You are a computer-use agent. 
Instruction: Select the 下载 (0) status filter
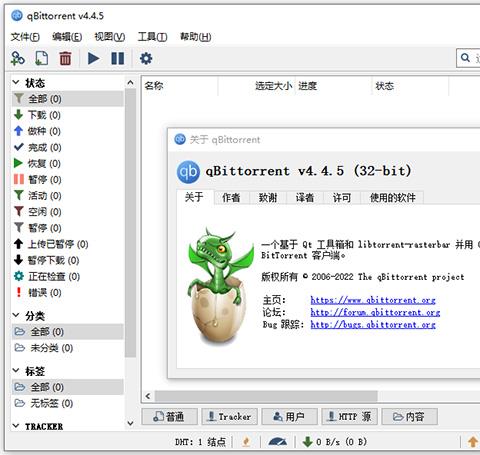(x=68, y=115)
